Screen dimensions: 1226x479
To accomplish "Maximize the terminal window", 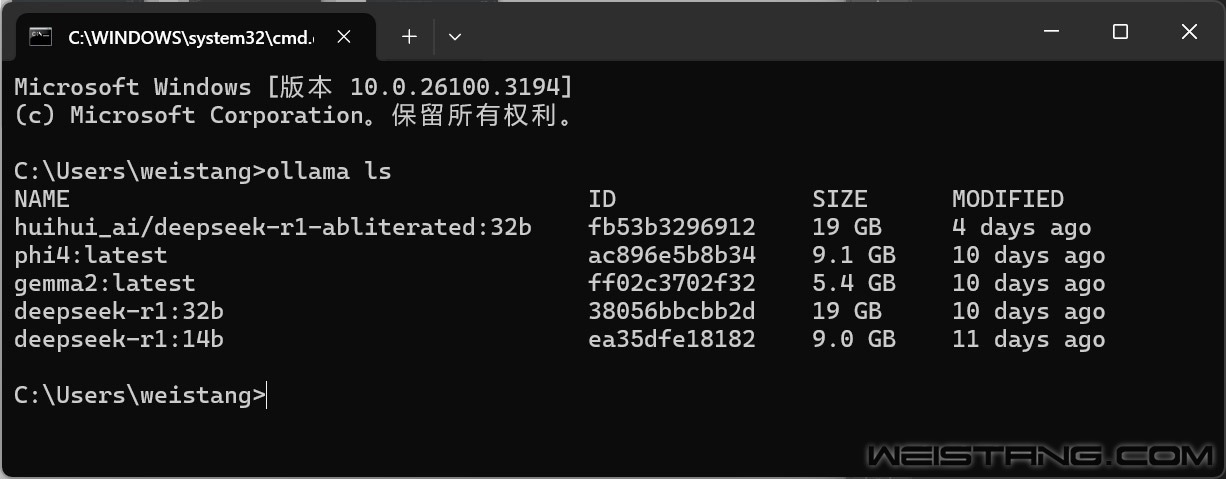I will tap(1120, 32).
